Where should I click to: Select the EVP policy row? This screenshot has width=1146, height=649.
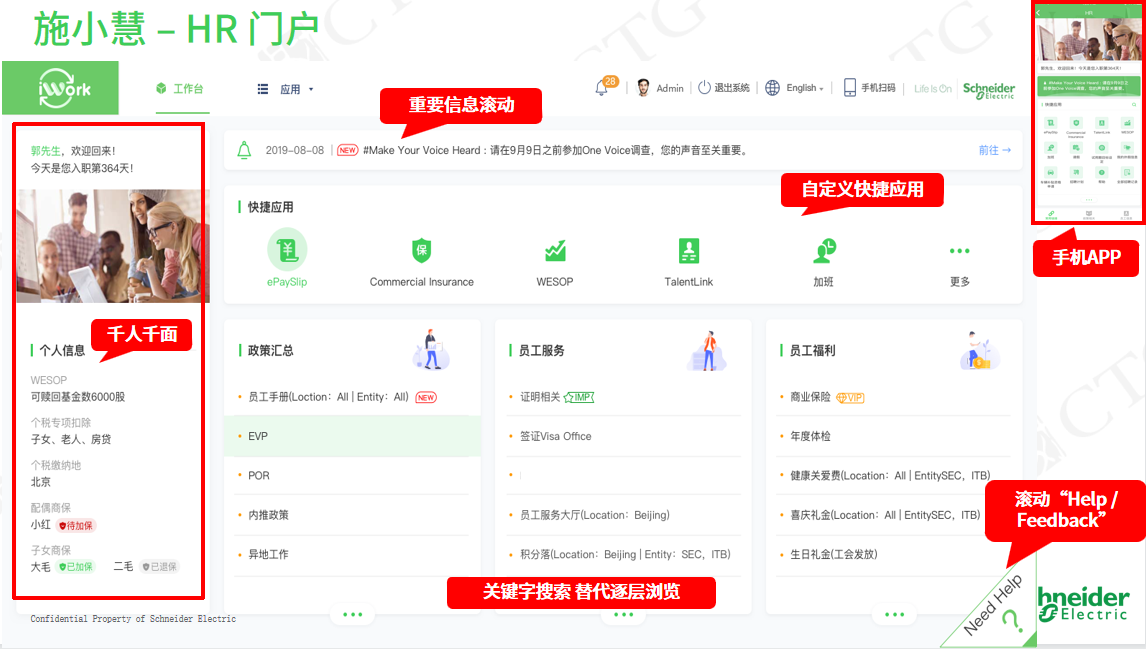pyautogui.click(x=352, y=436)
